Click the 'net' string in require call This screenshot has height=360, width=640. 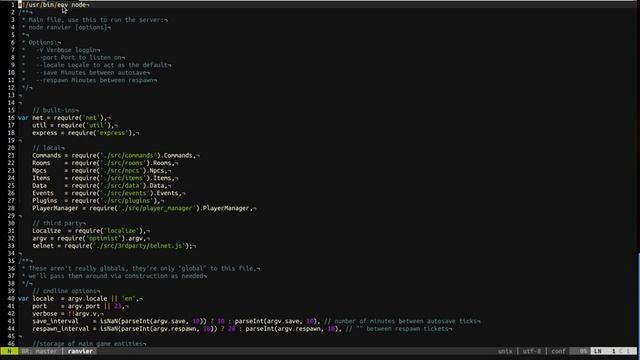pos(91,118)
